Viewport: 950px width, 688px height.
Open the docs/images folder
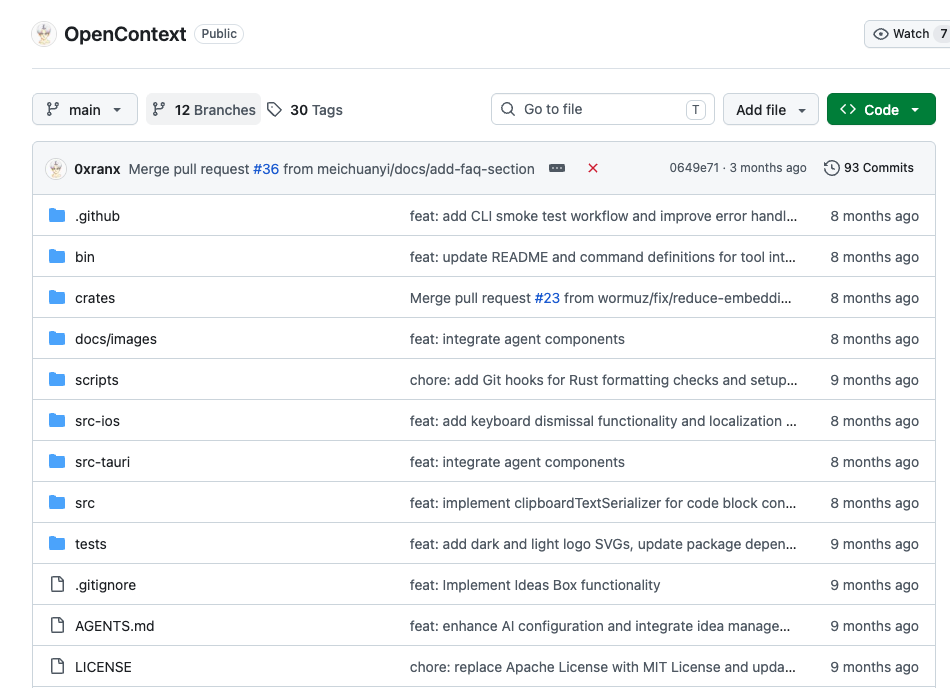pos(116,339)
